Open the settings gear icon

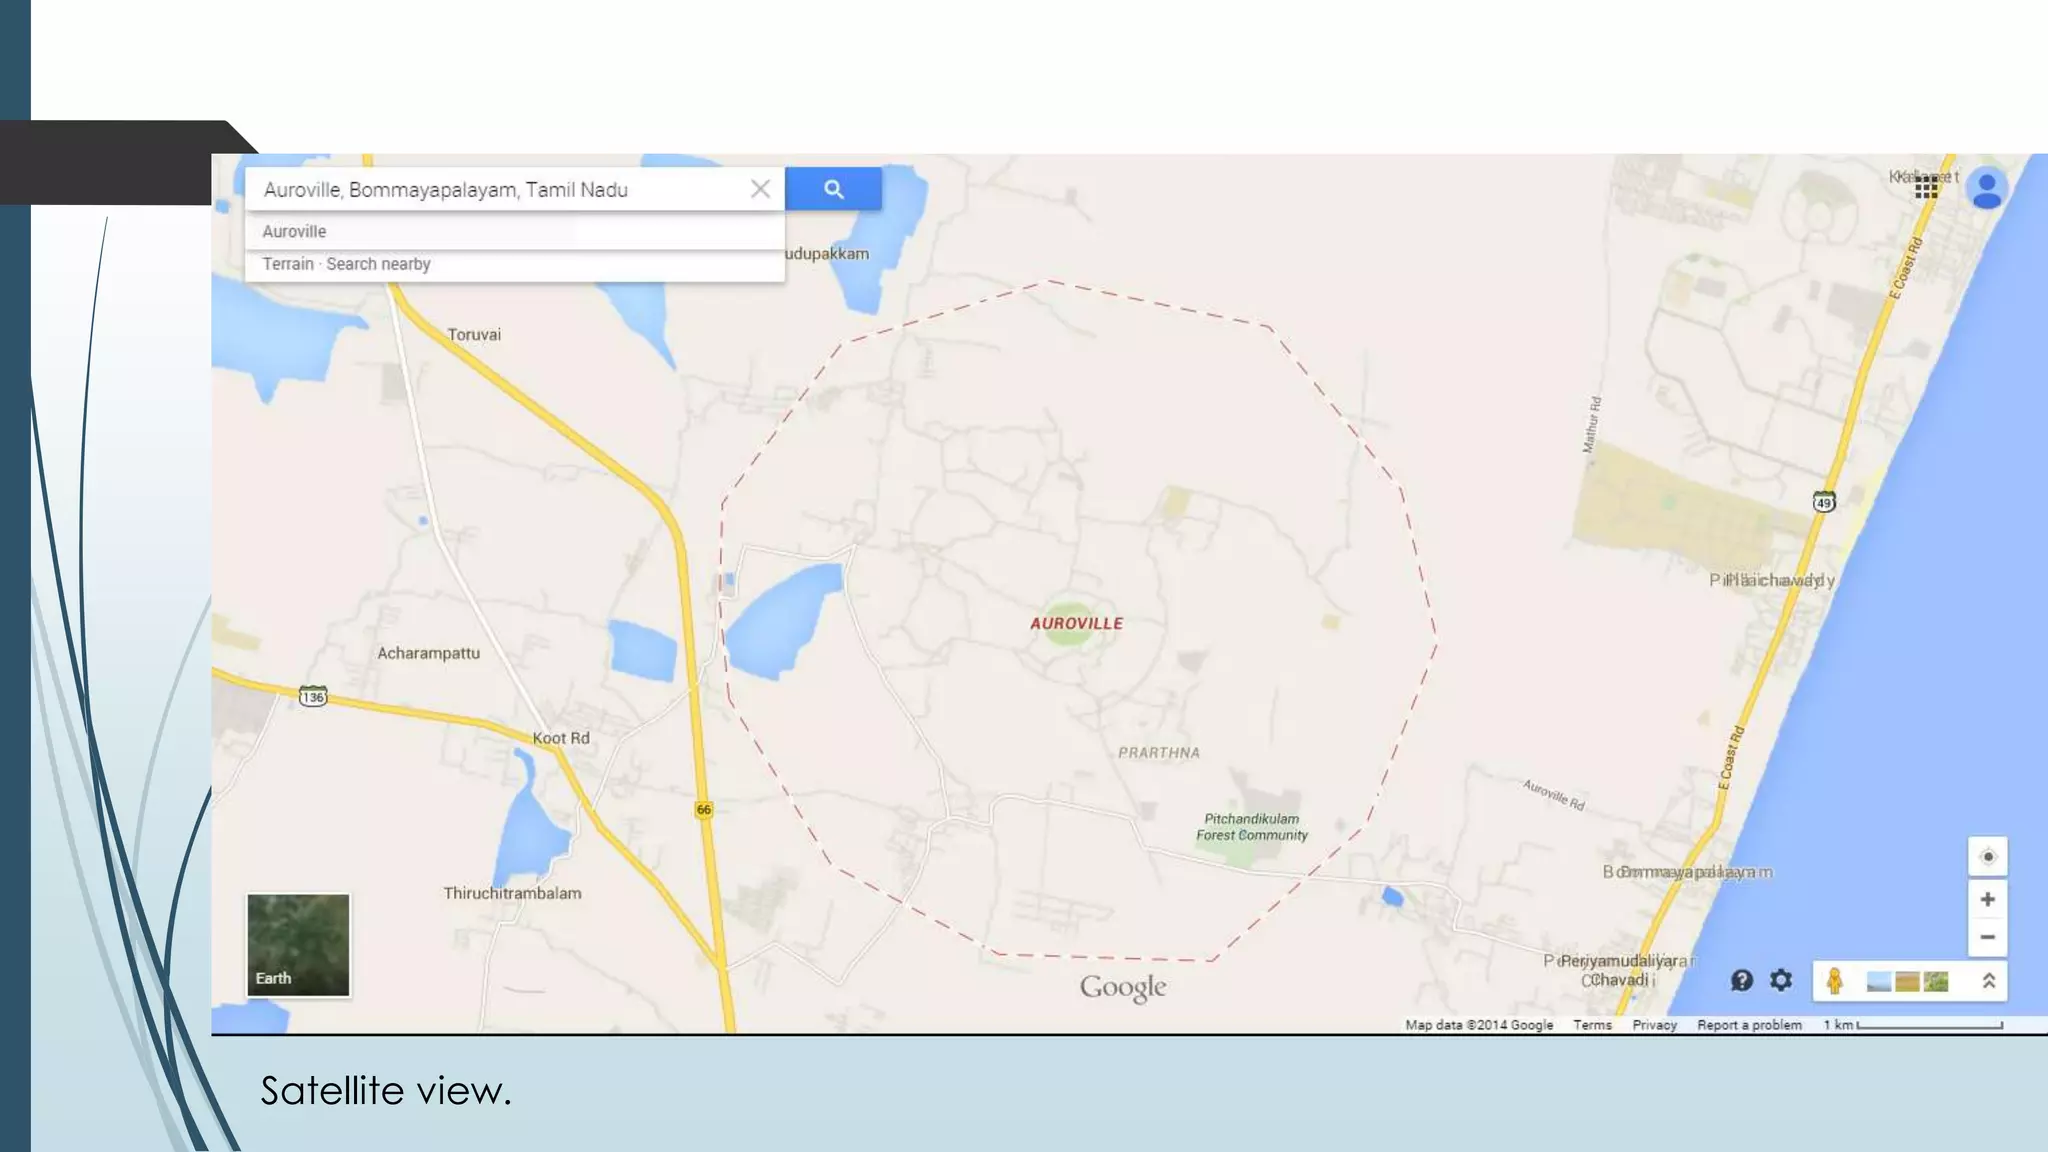click(1780, 980)
